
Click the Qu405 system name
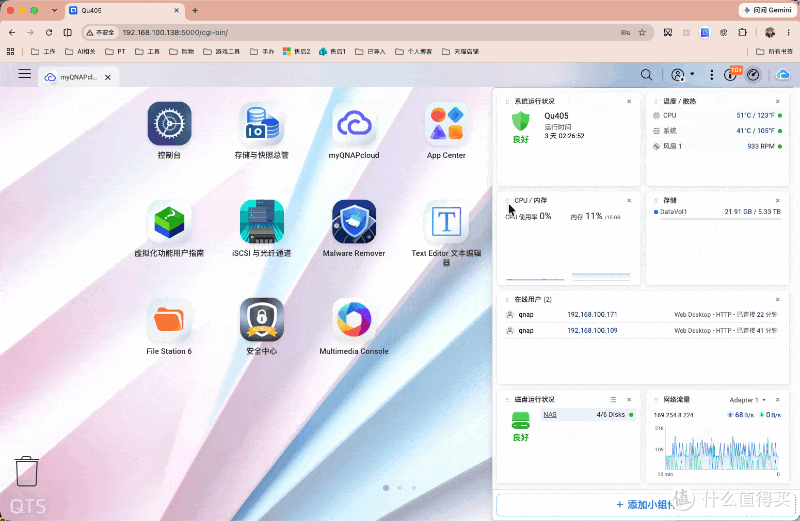point(556,116)
